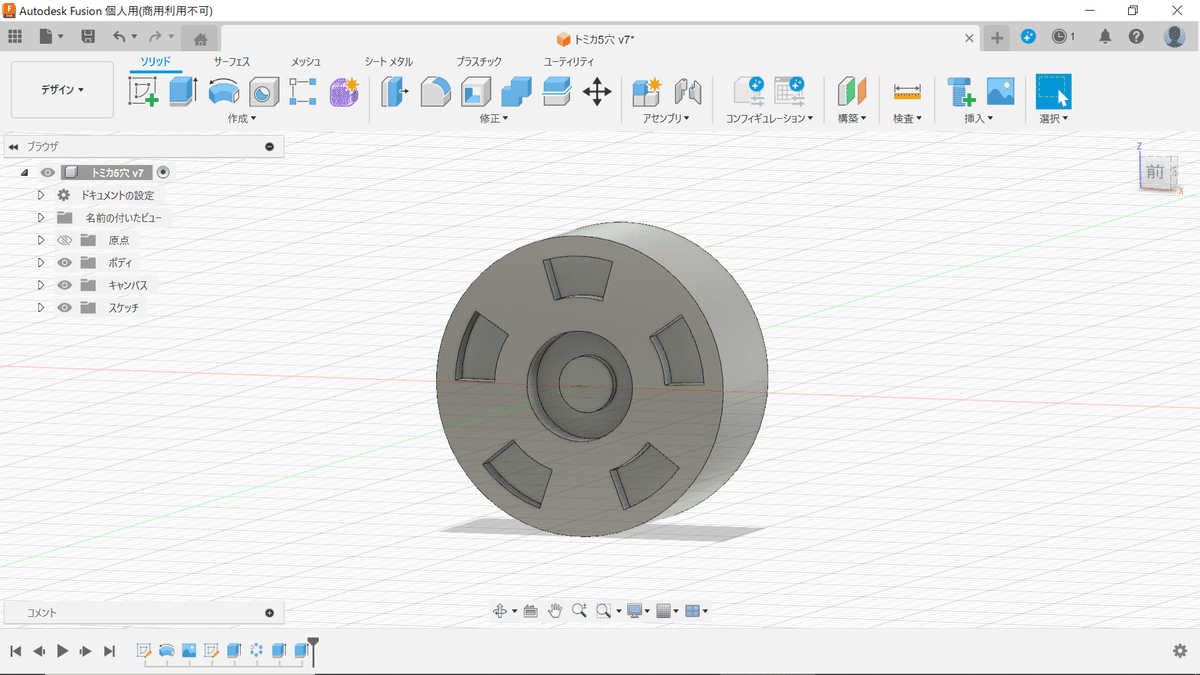The image size is (1200, 675).
Task: Expand the コメント panel plus button
Action: (269, 613)
